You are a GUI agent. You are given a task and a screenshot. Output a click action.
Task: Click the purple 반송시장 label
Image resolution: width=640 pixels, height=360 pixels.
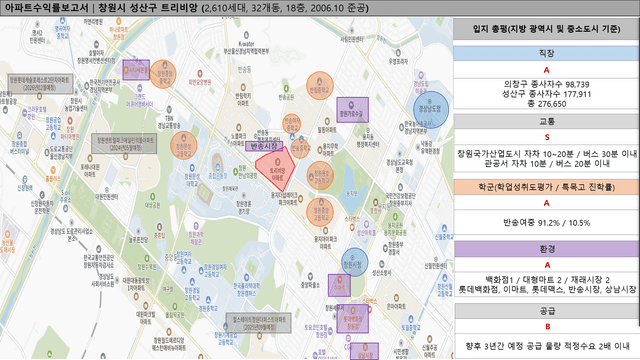coord(264,146)
